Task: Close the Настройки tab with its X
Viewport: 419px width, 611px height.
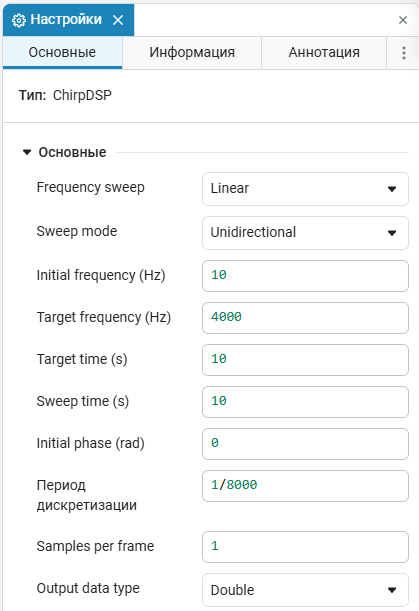Action: pos(118,20)
